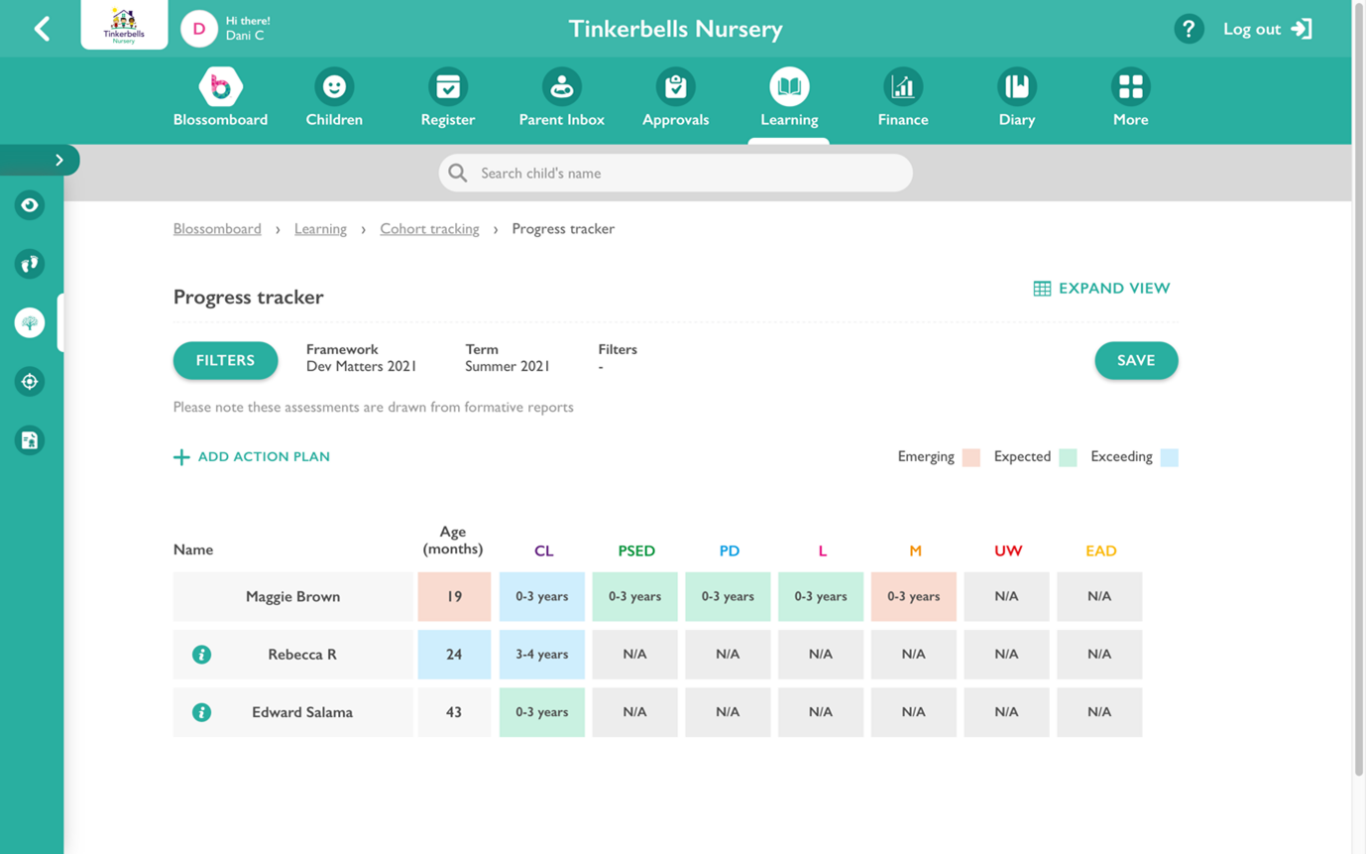
Task: Open the Finance chart icon
Action: pos(902,86)
